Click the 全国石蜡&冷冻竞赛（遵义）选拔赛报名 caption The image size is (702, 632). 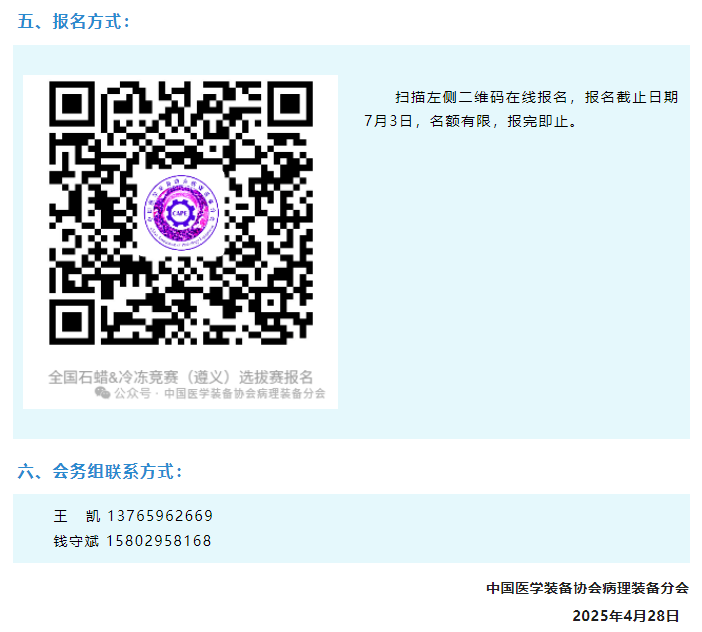(180, 377)
